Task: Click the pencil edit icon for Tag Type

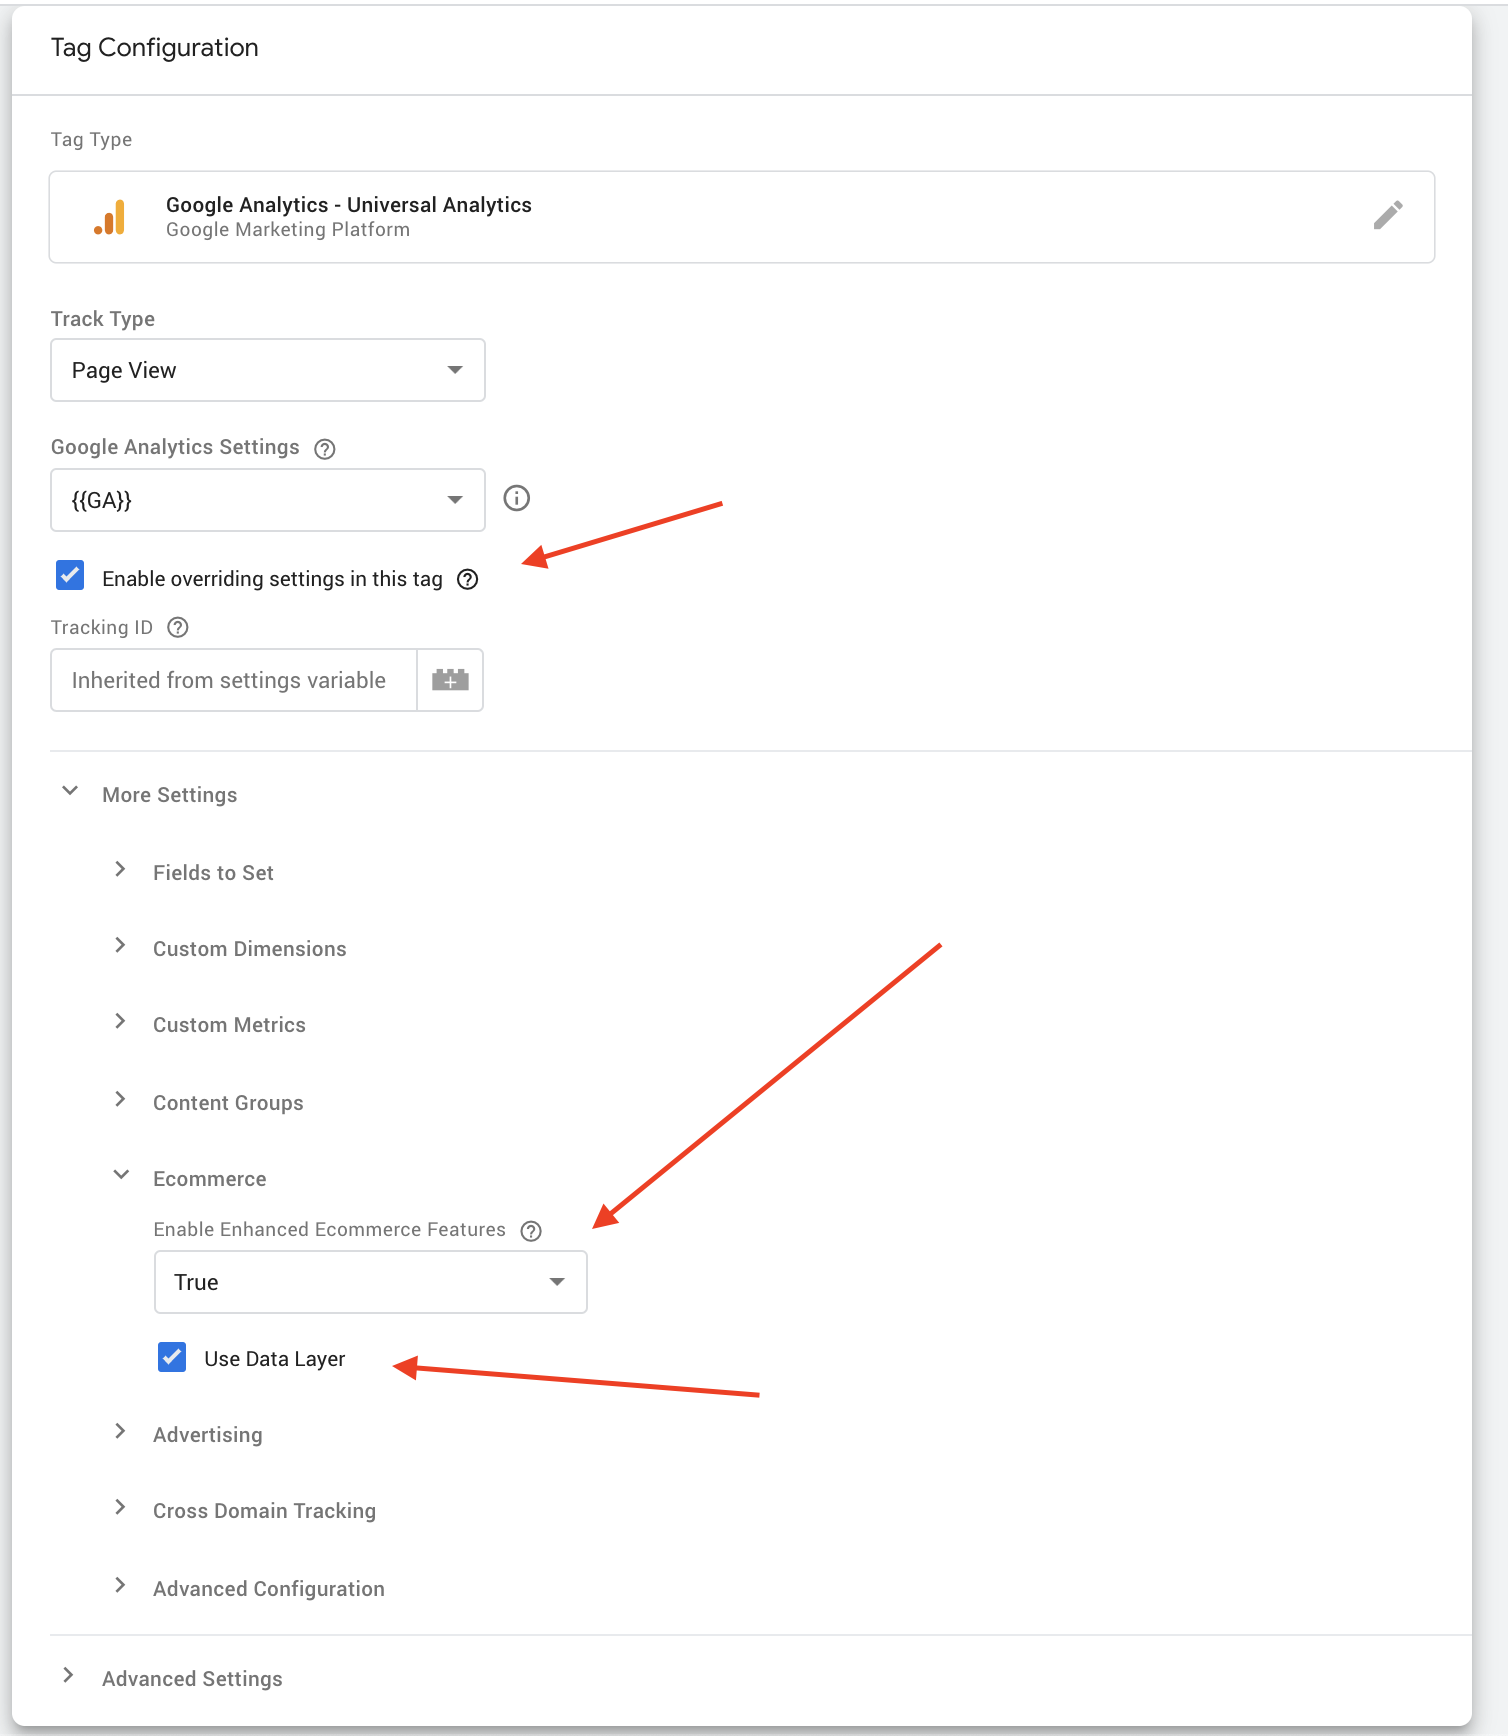Action: pyautogui.click(x=1387, y=215)
